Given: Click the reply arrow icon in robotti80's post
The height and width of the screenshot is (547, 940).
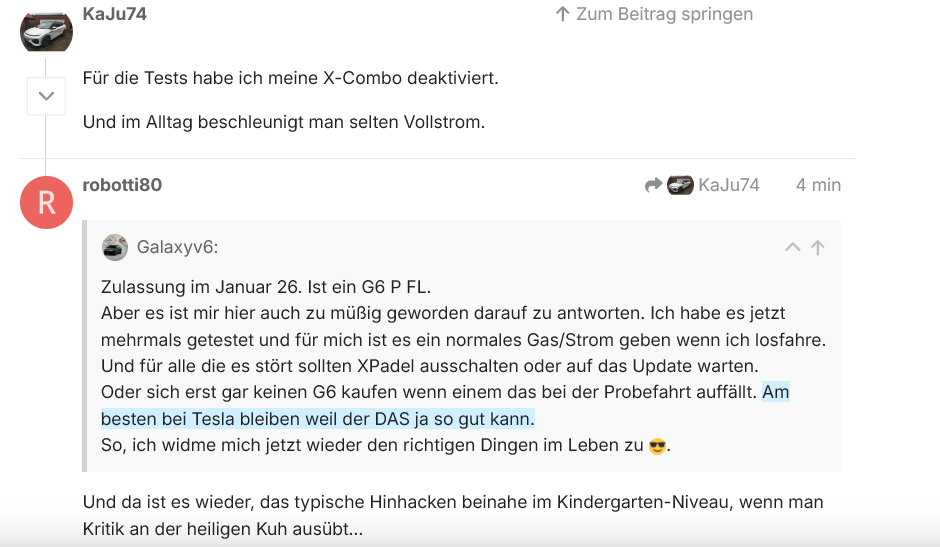Looking at the screenshot, I should [x=654, y=185].
